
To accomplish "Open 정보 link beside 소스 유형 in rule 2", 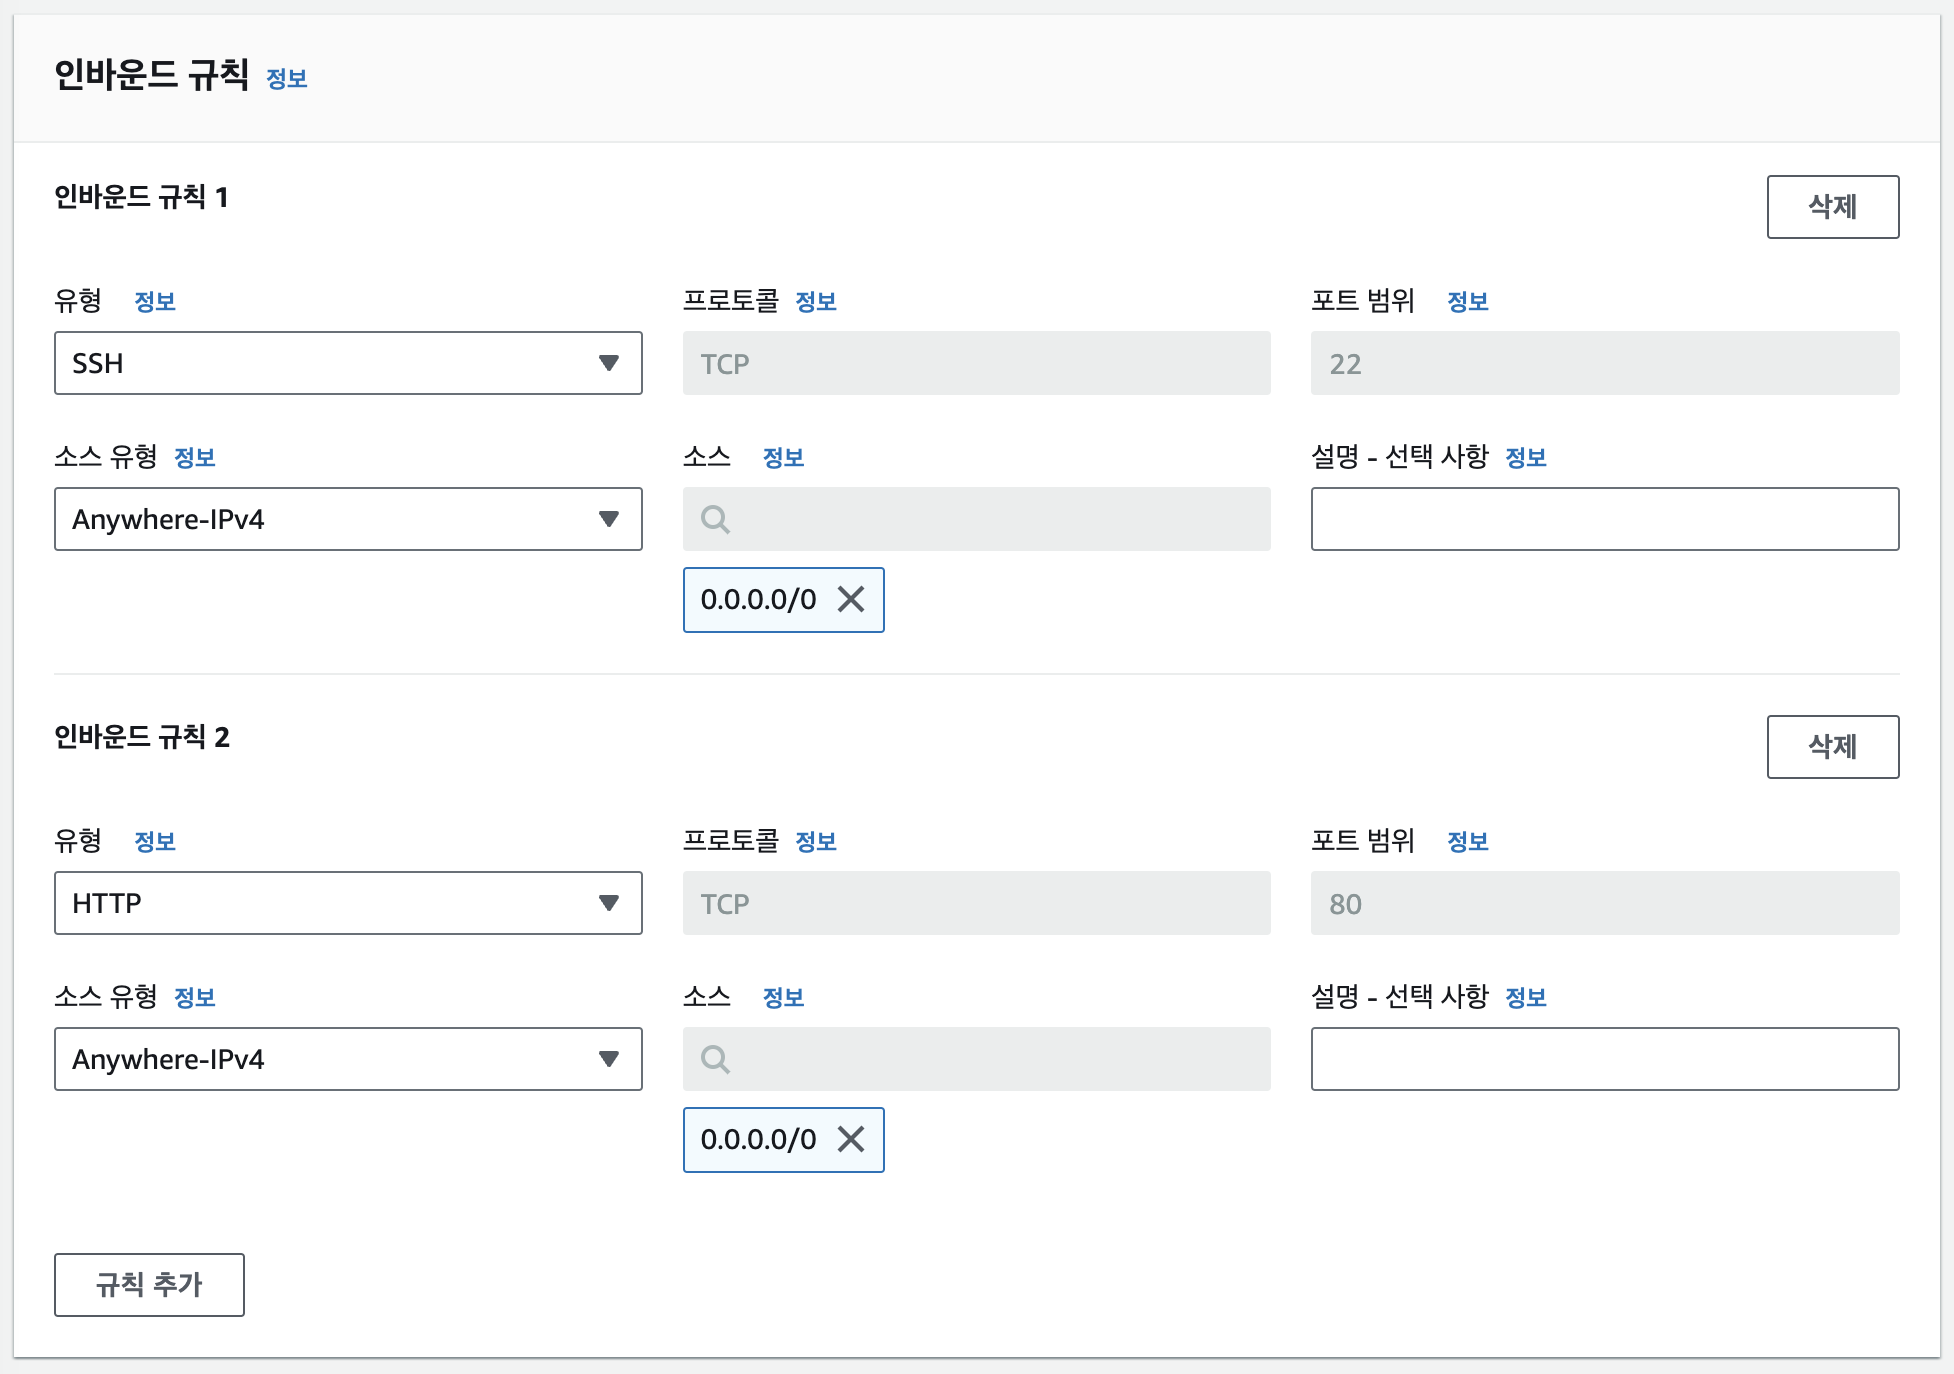I will click(x=195, y=997).
